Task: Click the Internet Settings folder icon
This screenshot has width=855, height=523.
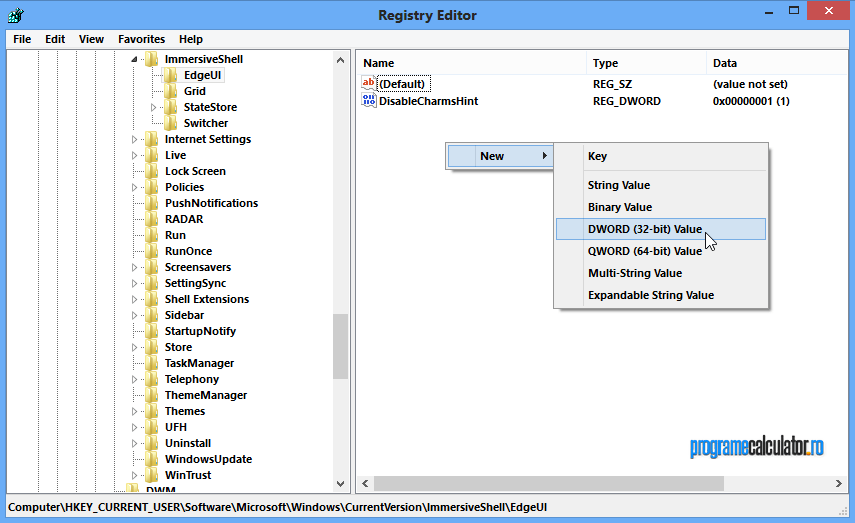Action: pos(152,139)
